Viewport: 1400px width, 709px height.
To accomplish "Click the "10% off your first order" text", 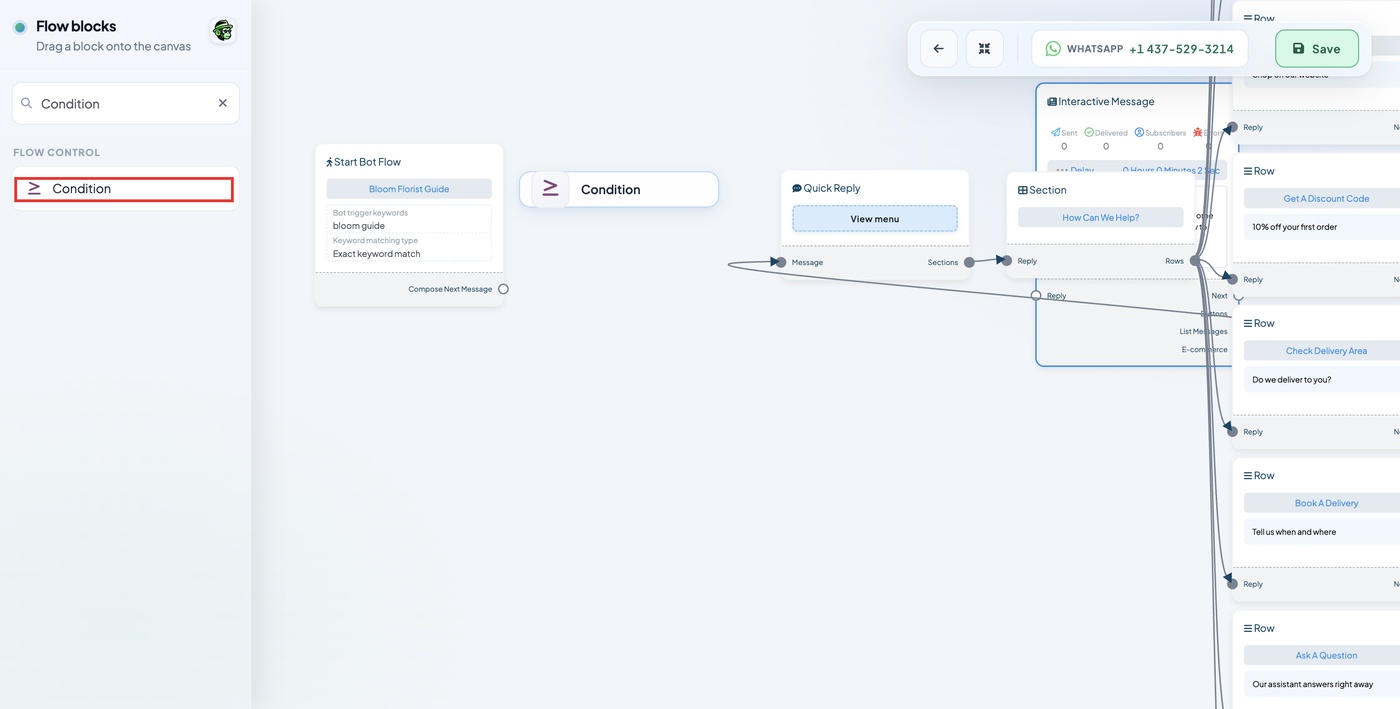I will click(x=1294, y=227).
